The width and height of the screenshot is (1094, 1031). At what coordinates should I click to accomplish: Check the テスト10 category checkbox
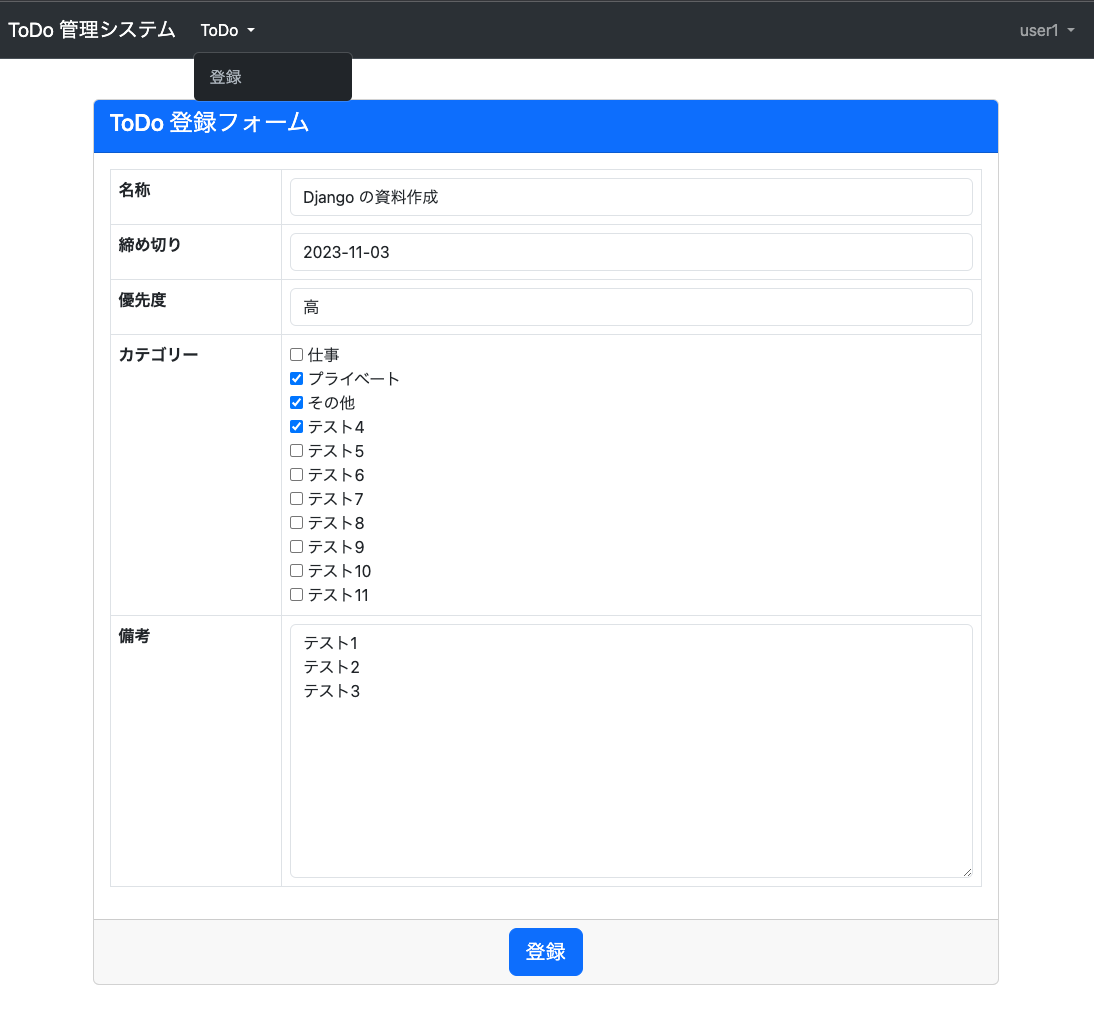click(x=297, y=571)
